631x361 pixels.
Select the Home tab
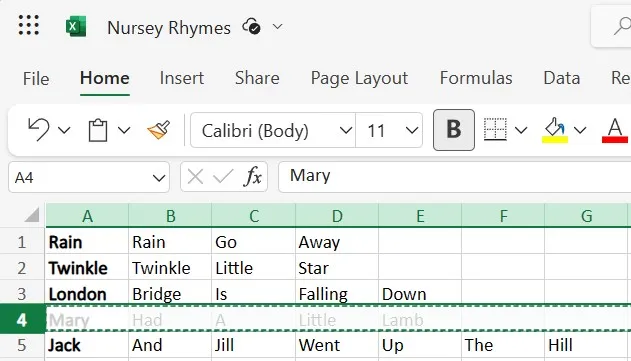[105, 78]
